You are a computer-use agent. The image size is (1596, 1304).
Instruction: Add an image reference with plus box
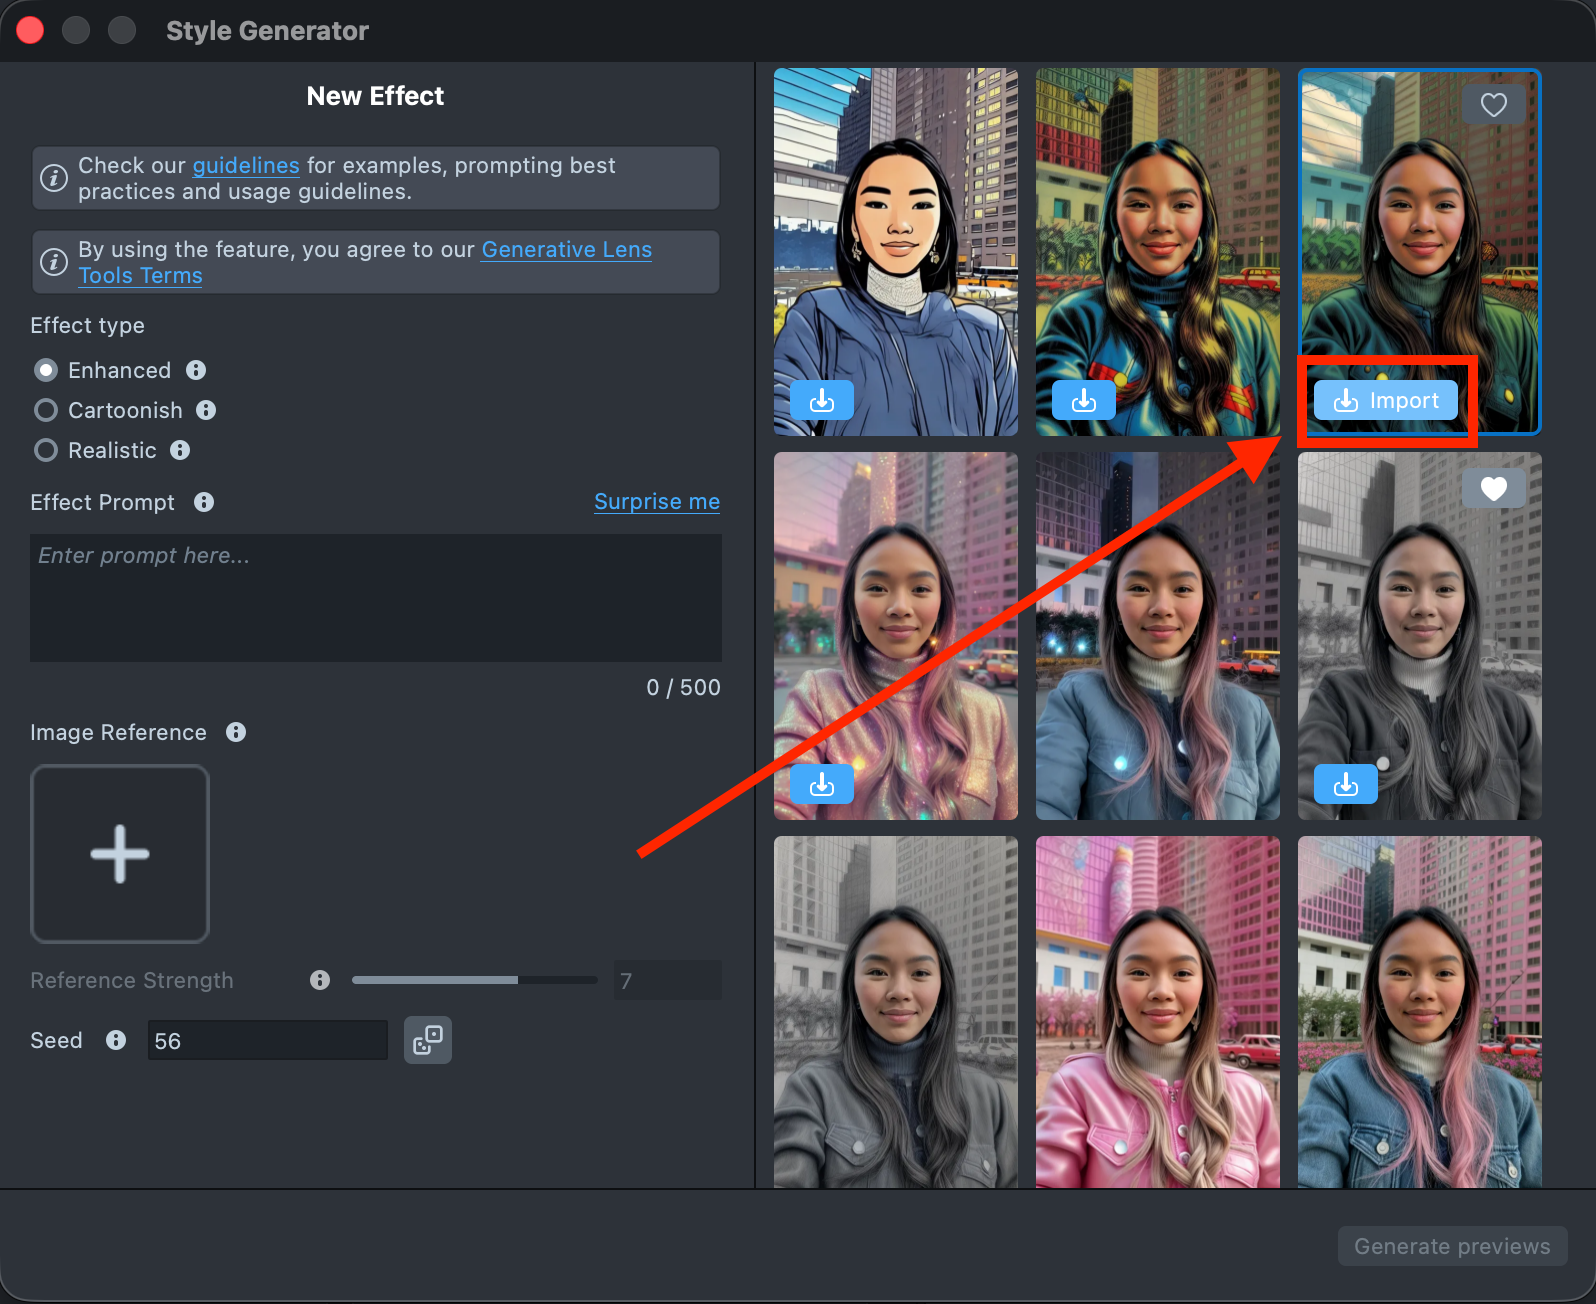click(120, 854)
